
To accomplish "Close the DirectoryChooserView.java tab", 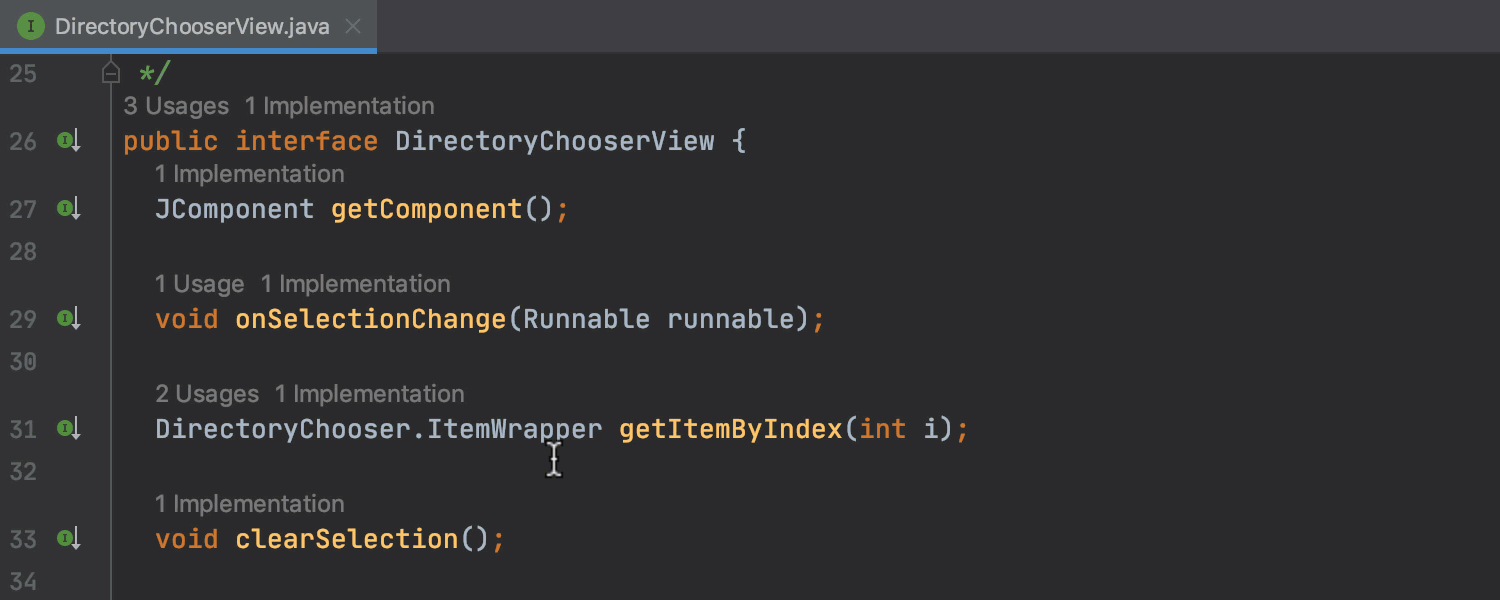I will tap(352, 26).
